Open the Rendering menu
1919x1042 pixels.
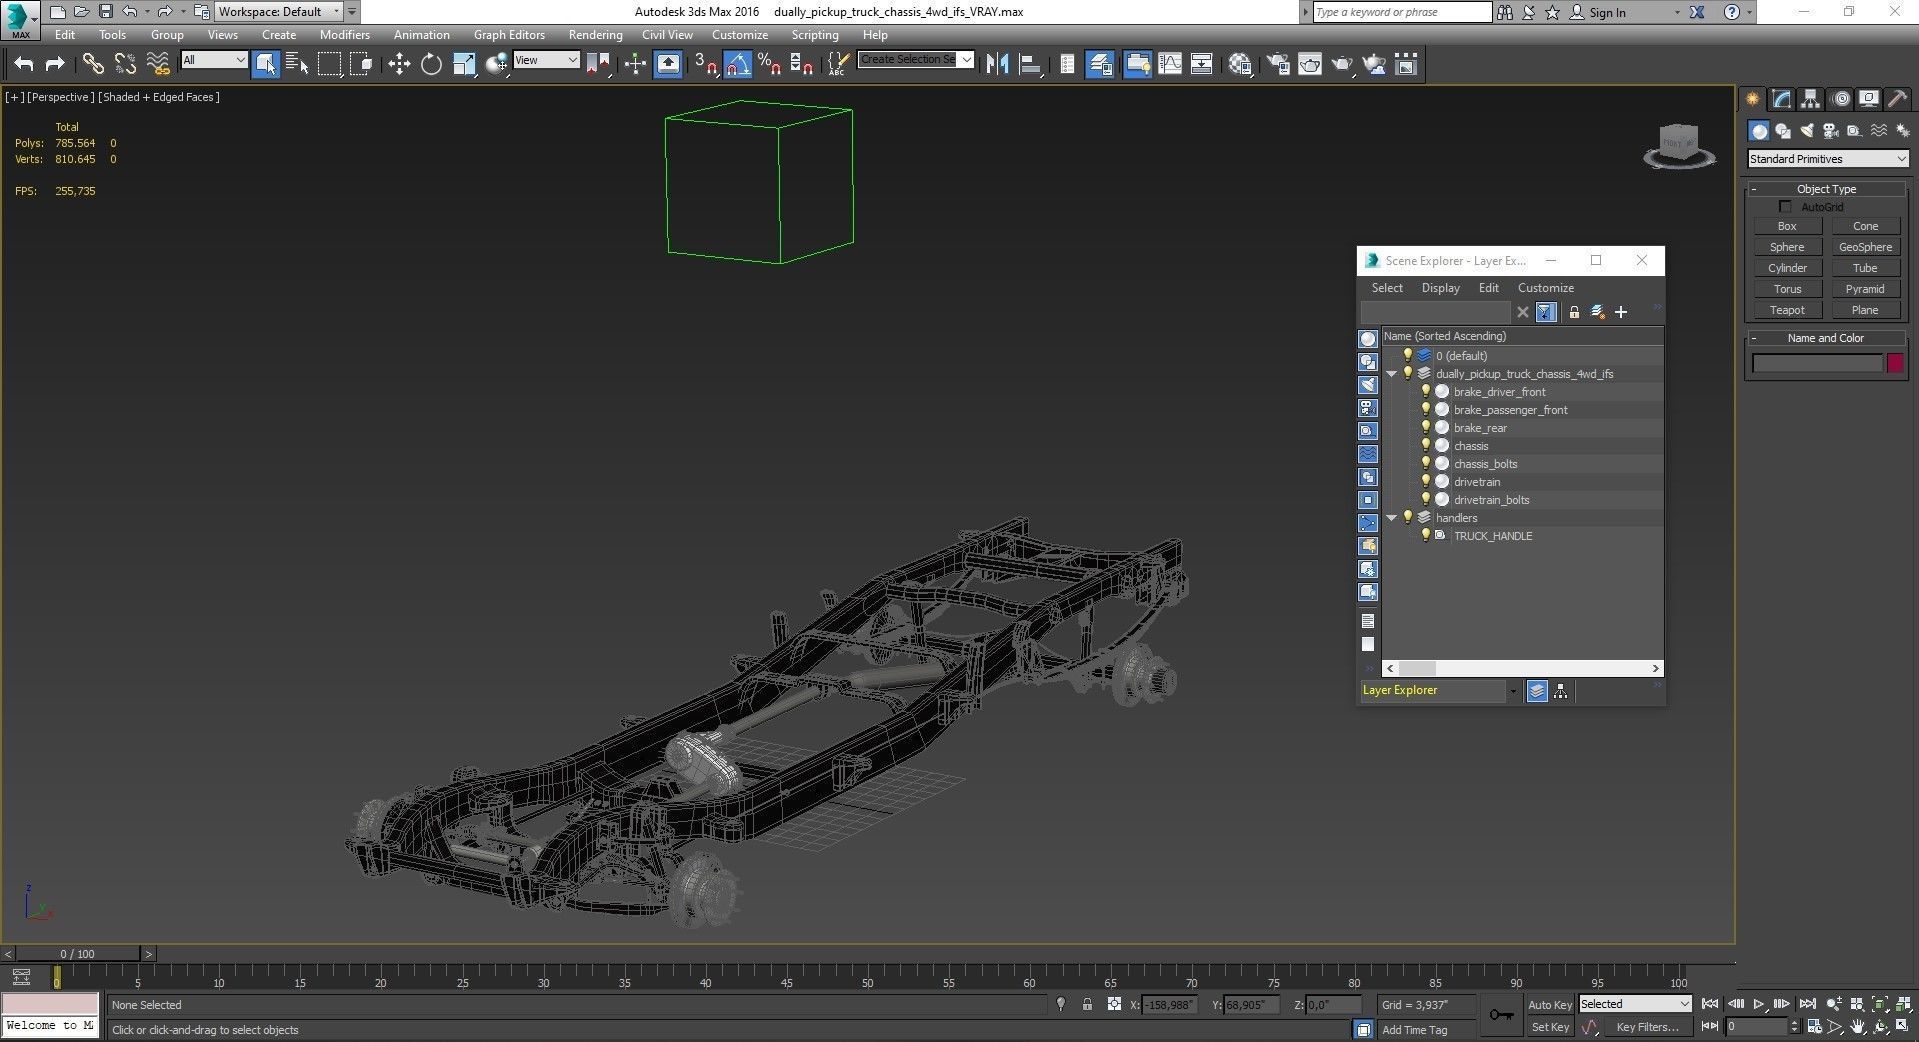595,35
